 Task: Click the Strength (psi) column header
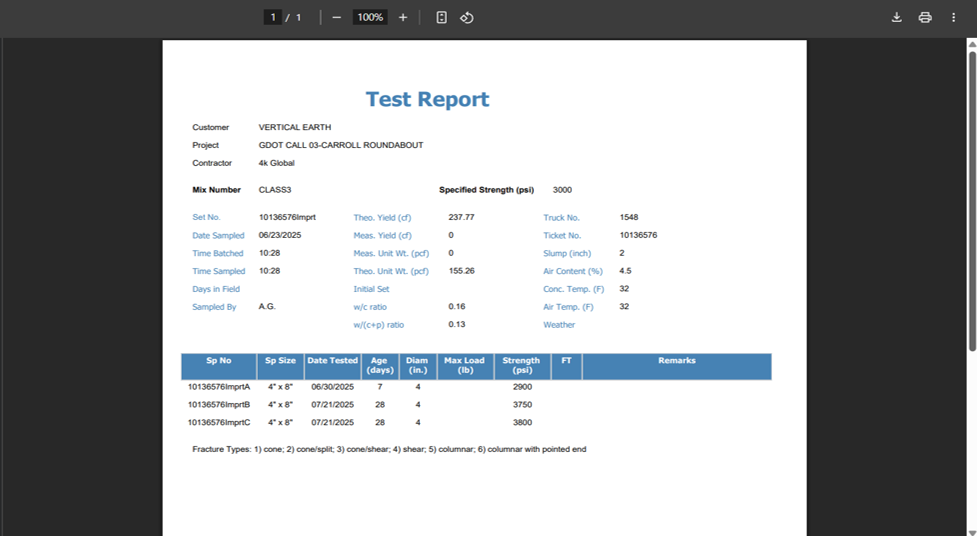[521, 366]
